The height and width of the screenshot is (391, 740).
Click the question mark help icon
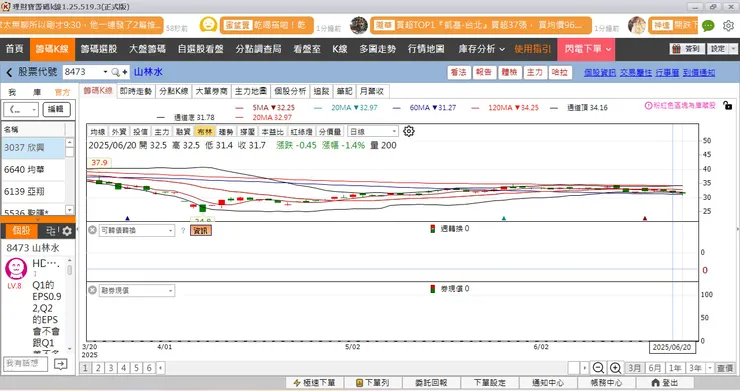point(183,230)
